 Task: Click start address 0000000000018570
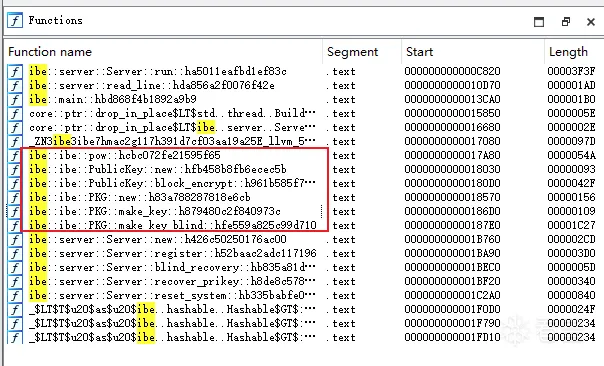tap(452, 198)
